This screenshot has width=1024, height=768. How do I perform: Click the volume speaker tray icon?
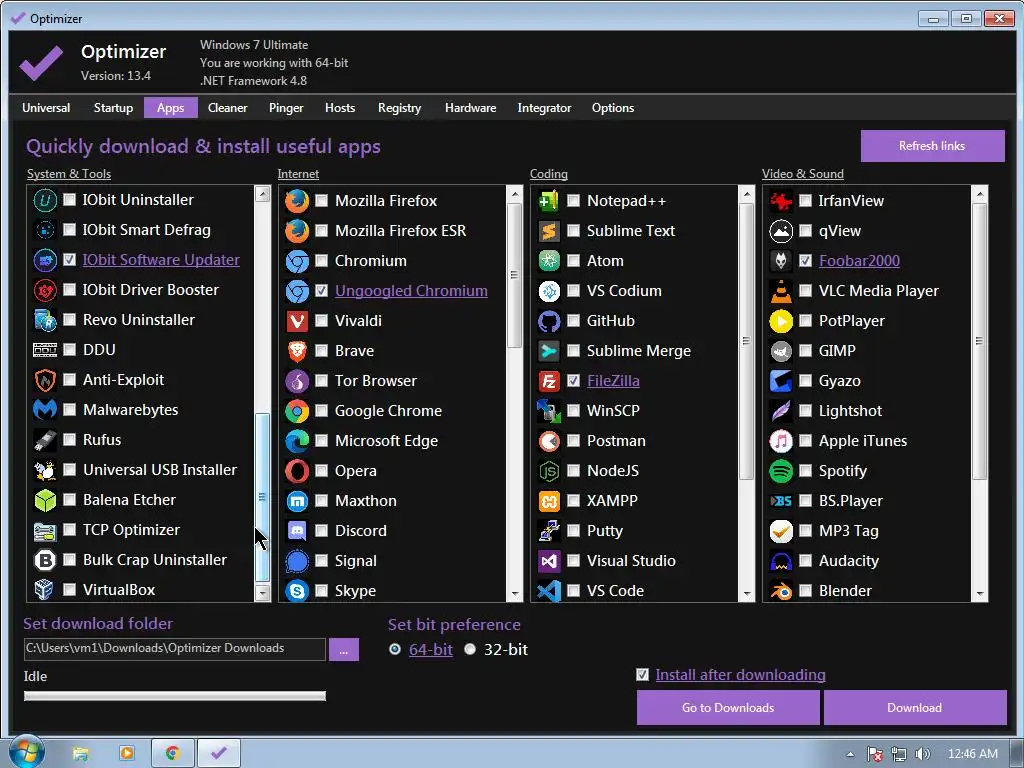tap(922, 754)
